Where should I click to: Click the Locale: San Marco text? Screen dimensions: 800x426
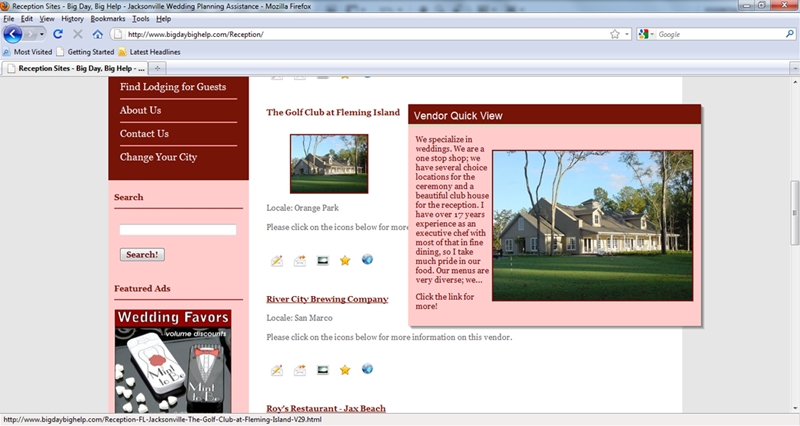coord(299,318)
